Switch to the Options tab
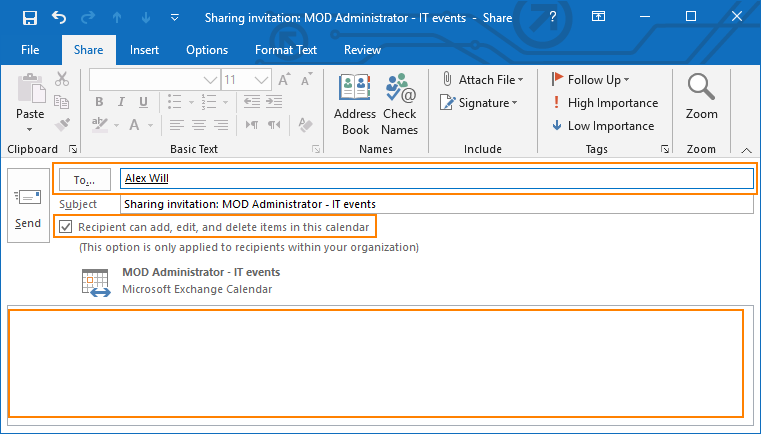The width and height of the screenshot is (761, 434). coord(207,50)
